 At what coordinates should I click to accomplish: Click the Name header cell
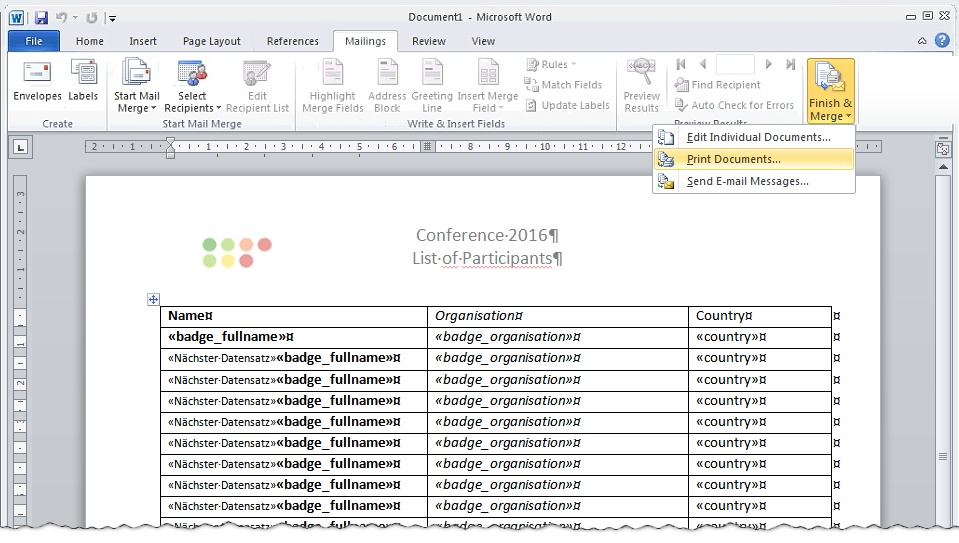click(294, 316)
